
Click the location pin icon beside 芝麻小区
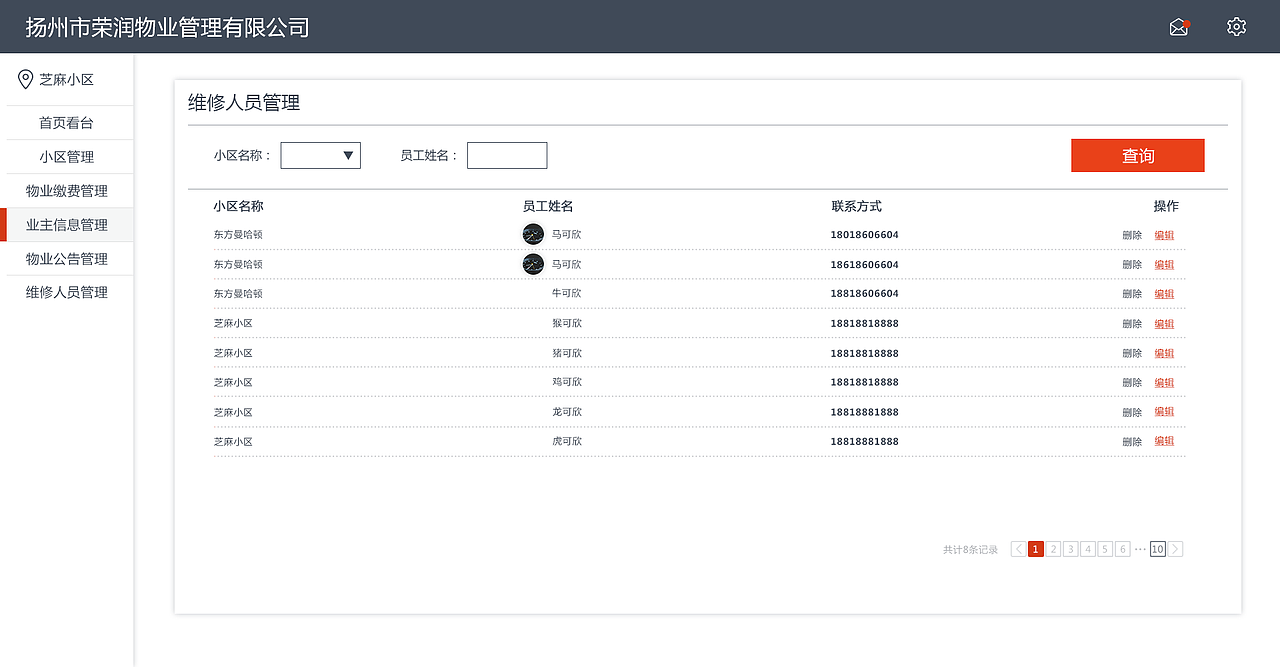point(26,80)
